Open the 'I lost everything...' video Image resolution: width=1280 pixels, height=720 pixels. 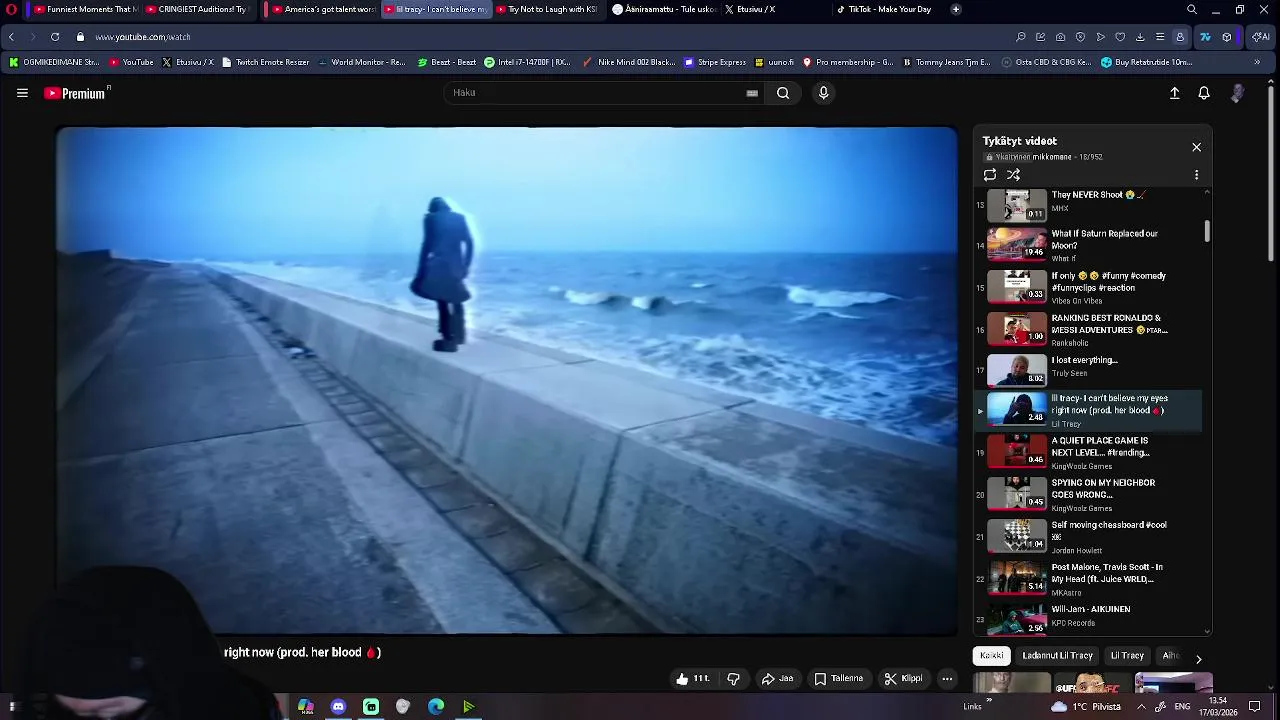pos(1088,371)
